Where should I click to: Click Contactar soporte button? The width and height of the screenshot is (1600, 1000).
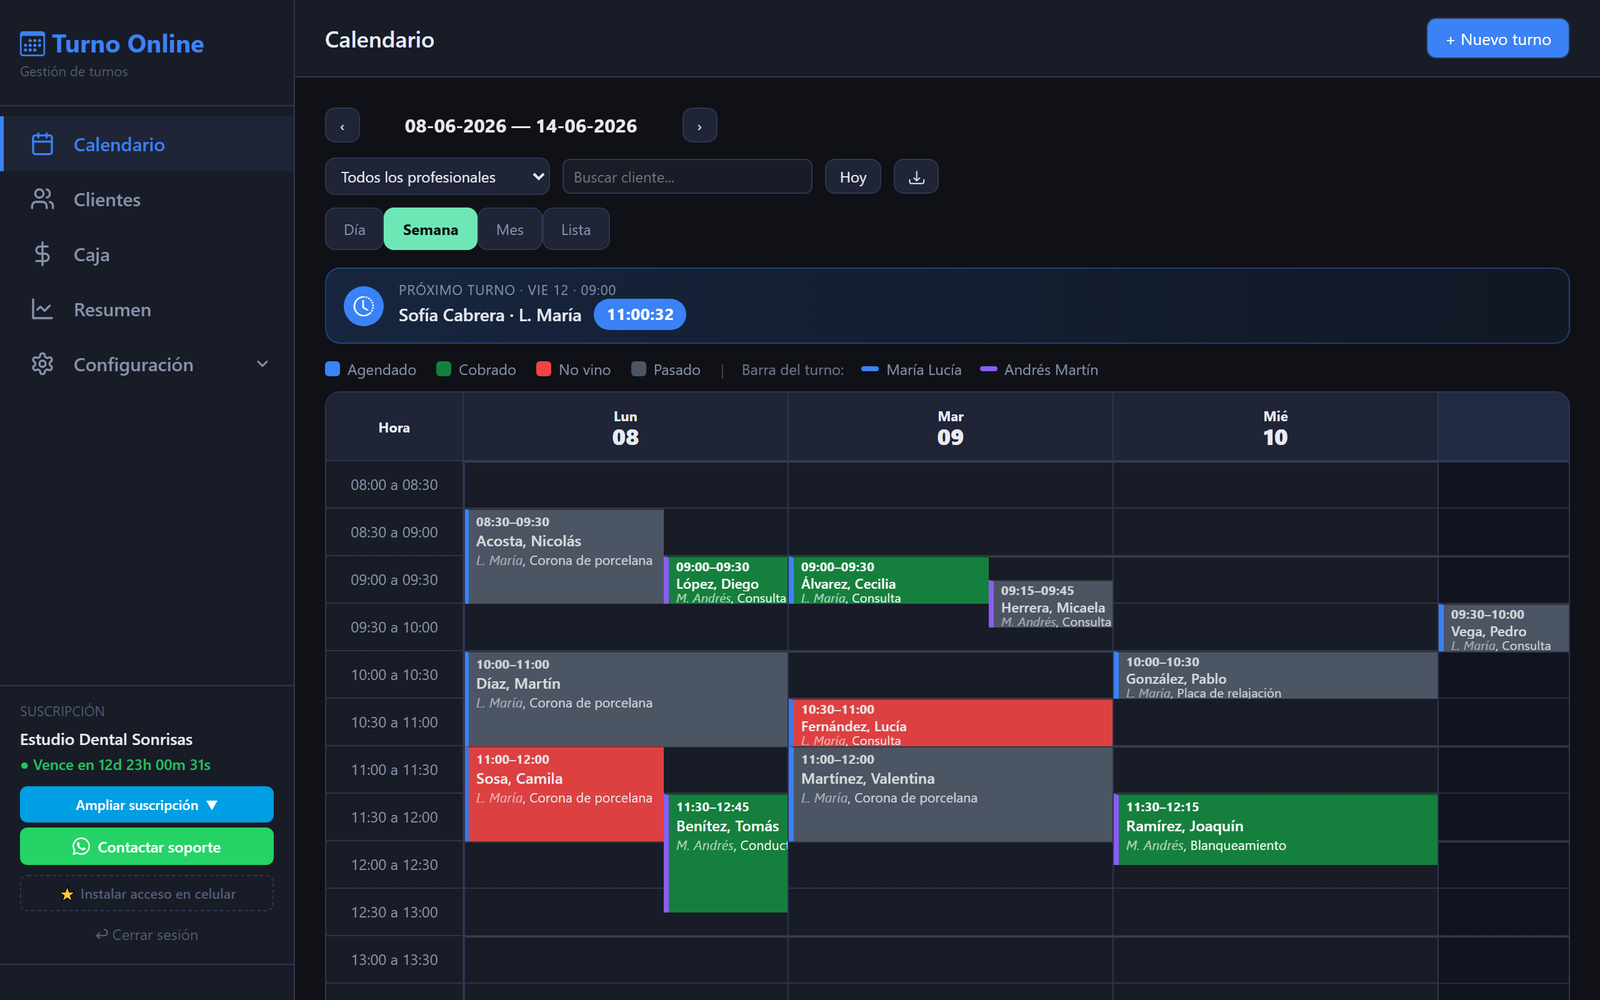click(147, 847)
